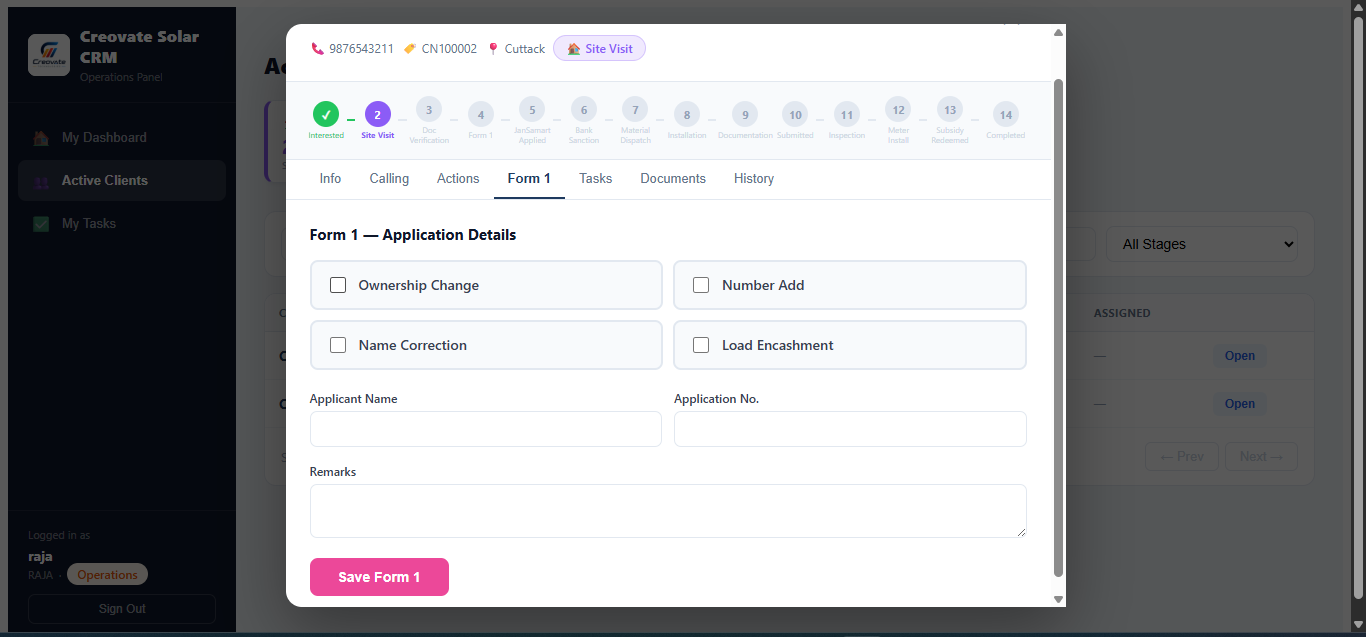Switch to the Actions tab
Image resolution: width=1366 pixels, height=637 pixels.
pos(458,179)
